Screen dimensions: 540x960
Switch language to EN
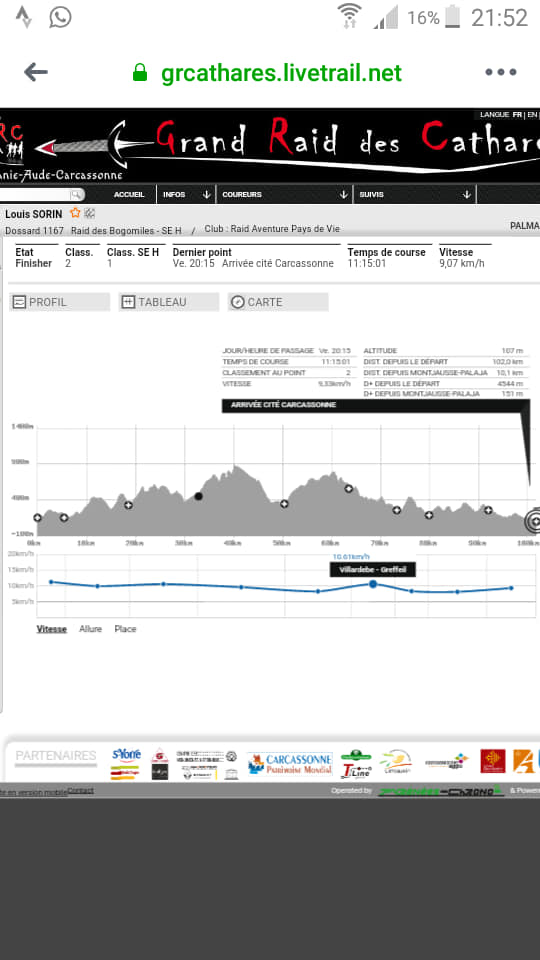(x=532, y=114)
